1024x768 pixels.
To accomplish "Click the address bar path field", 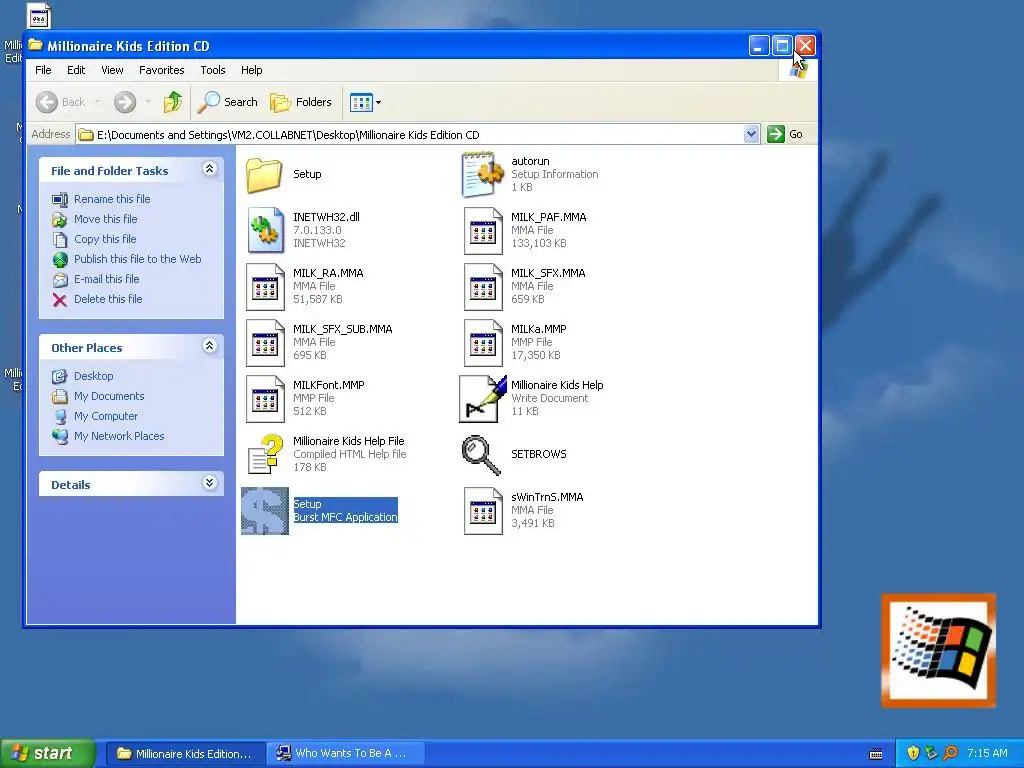I will [x=409, y=135].
